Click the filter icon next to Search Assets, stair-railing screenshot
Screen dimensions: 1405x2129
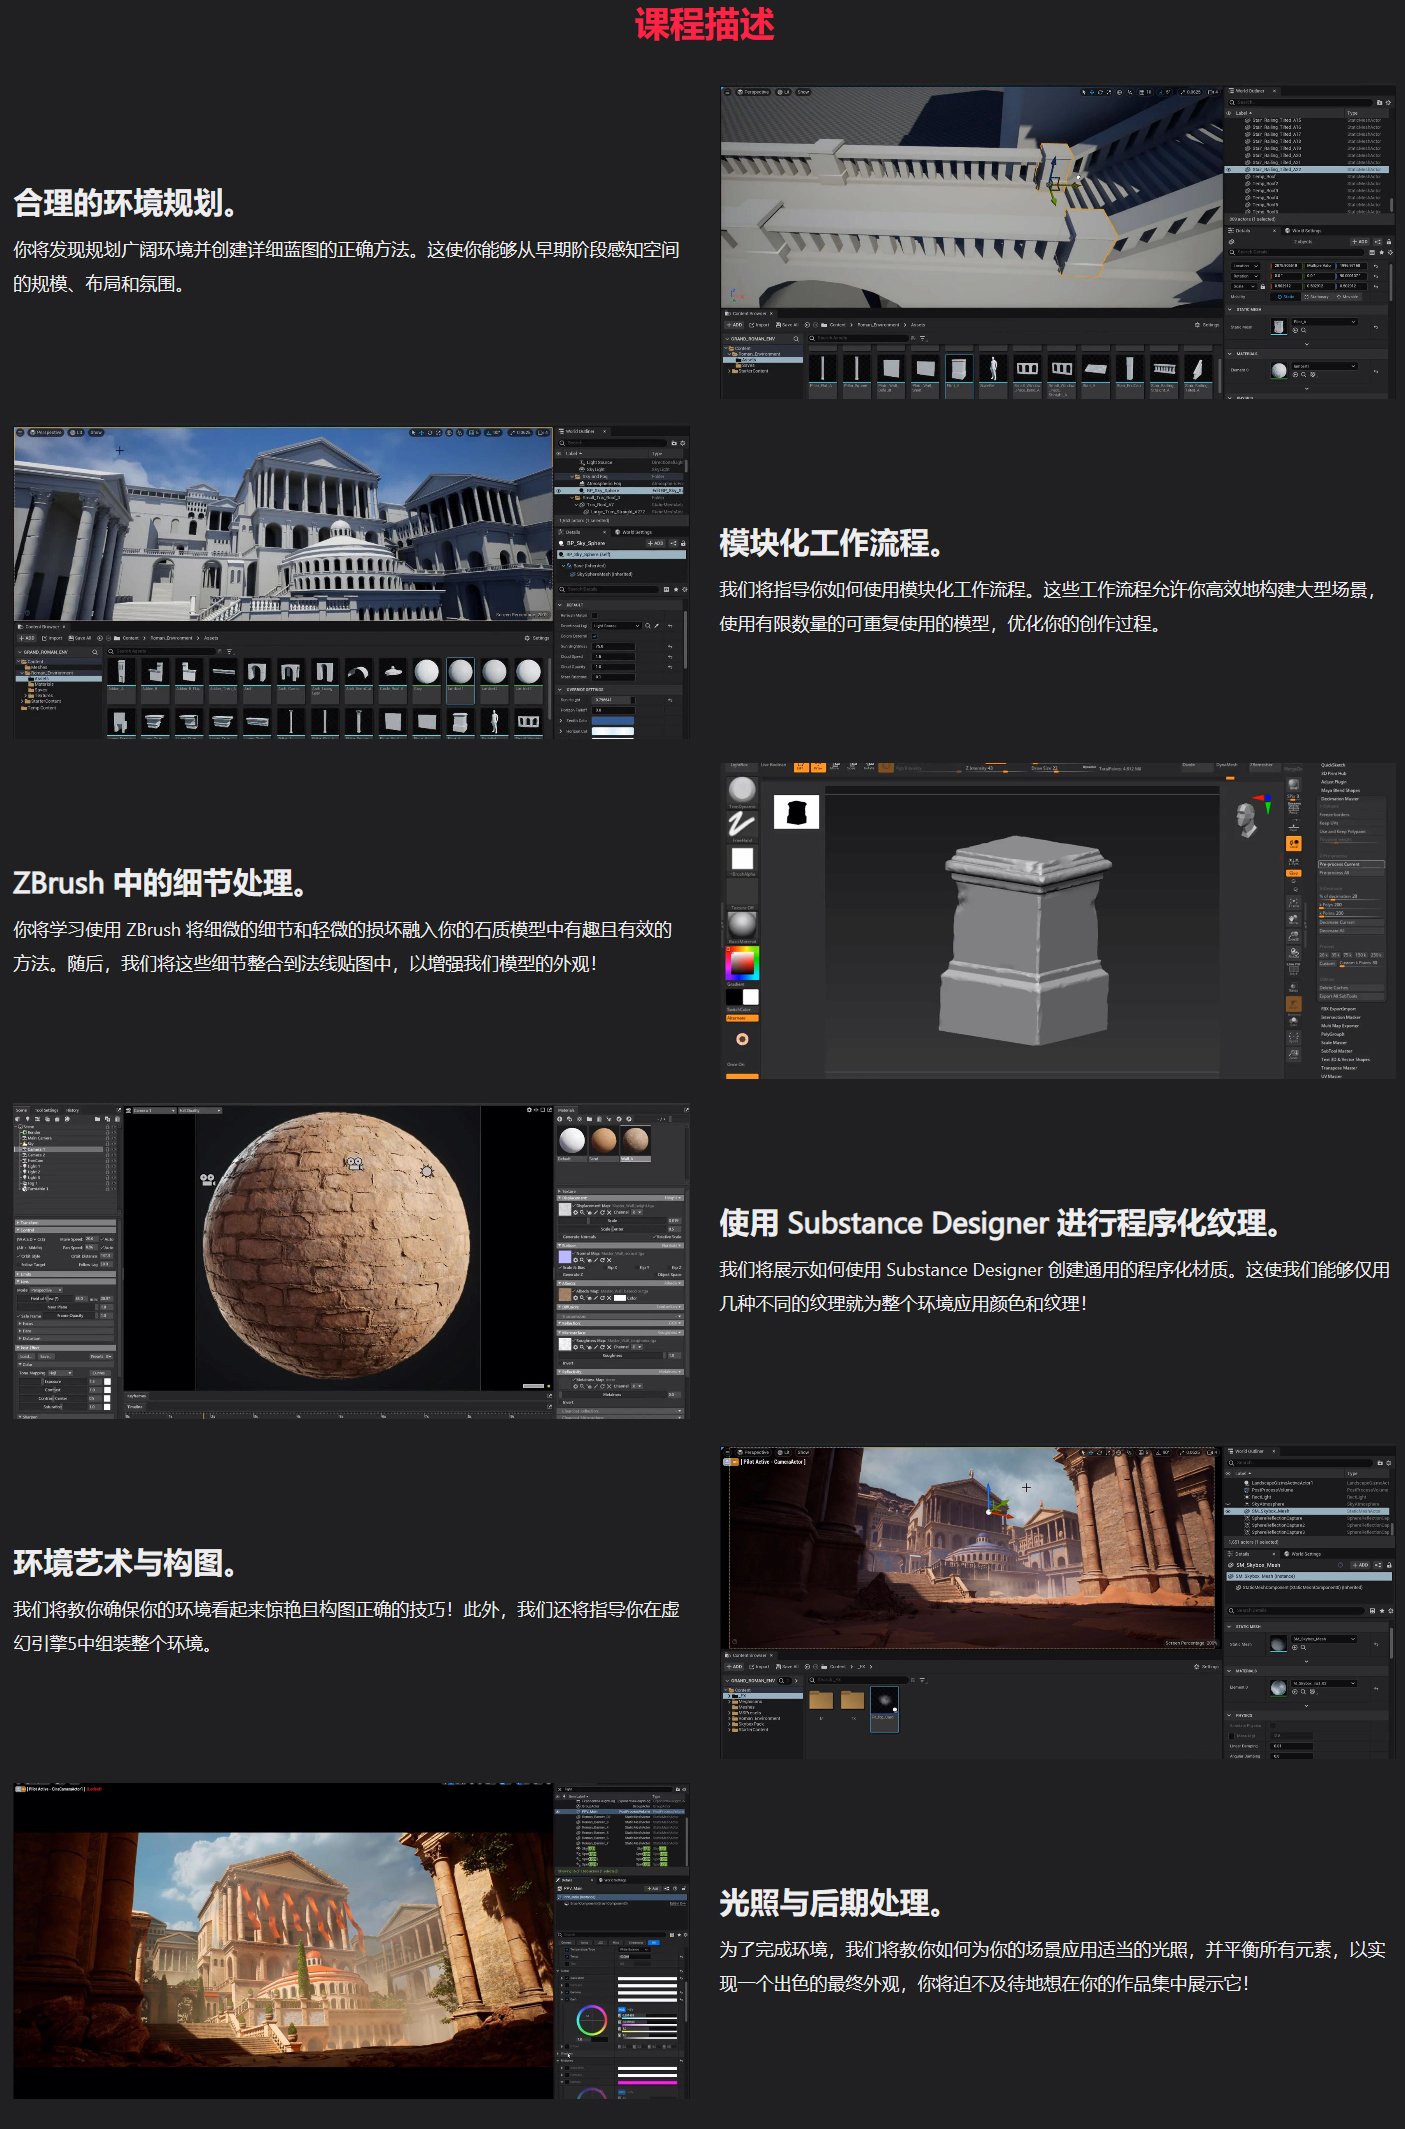923,338
